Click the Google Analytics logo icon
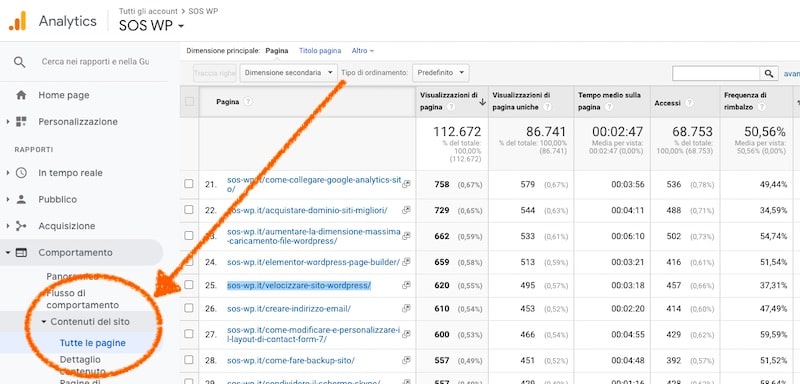This screenshot has height=384, width=800. pyautogui.click(x=17, y=21)
